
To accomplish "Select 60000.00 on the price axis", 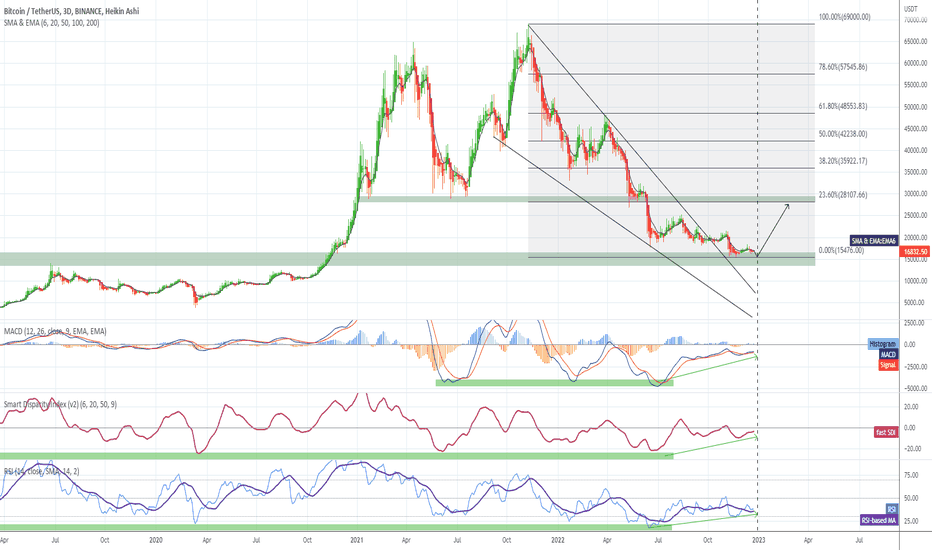I will point(915,64).
